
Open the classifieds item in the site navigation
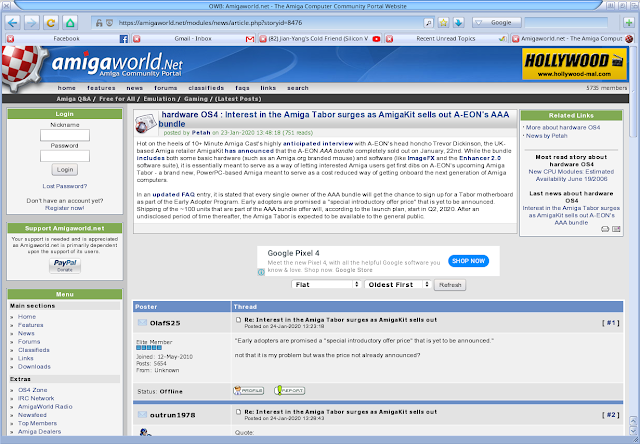pyautogui.click(x=206, y=88)
